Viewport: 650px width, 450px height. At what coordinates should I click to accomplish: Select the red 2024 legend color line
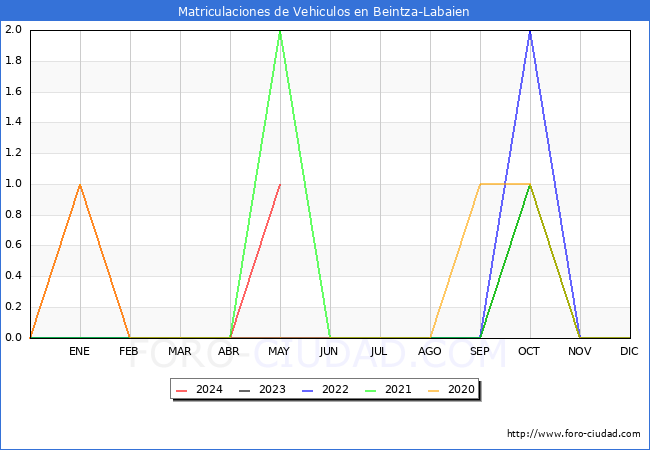pos(182,390)
